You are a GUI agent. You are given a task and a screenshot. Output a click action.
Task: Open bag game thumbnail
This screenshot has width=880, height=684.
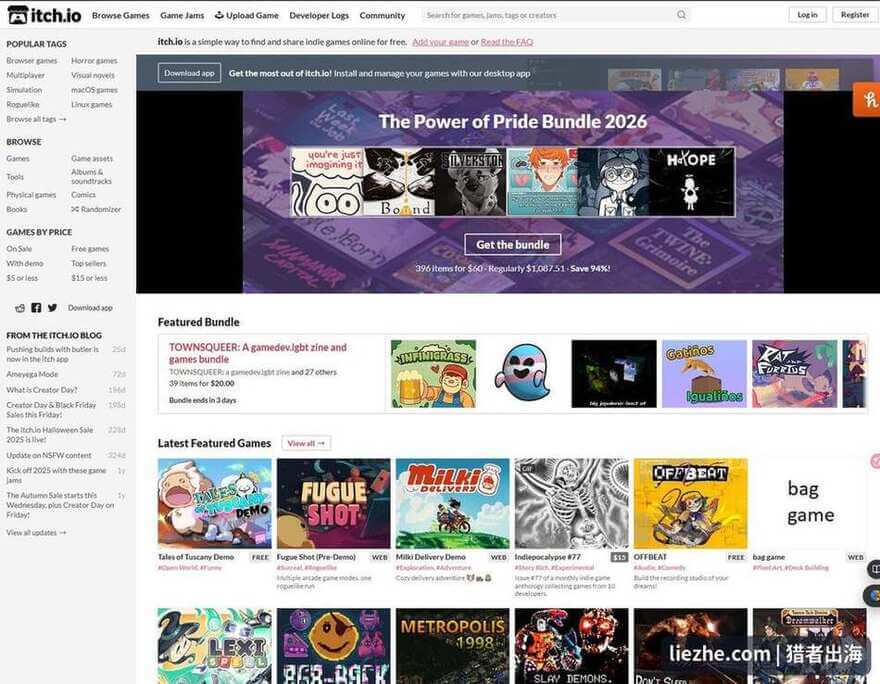(x=809, y=503)
